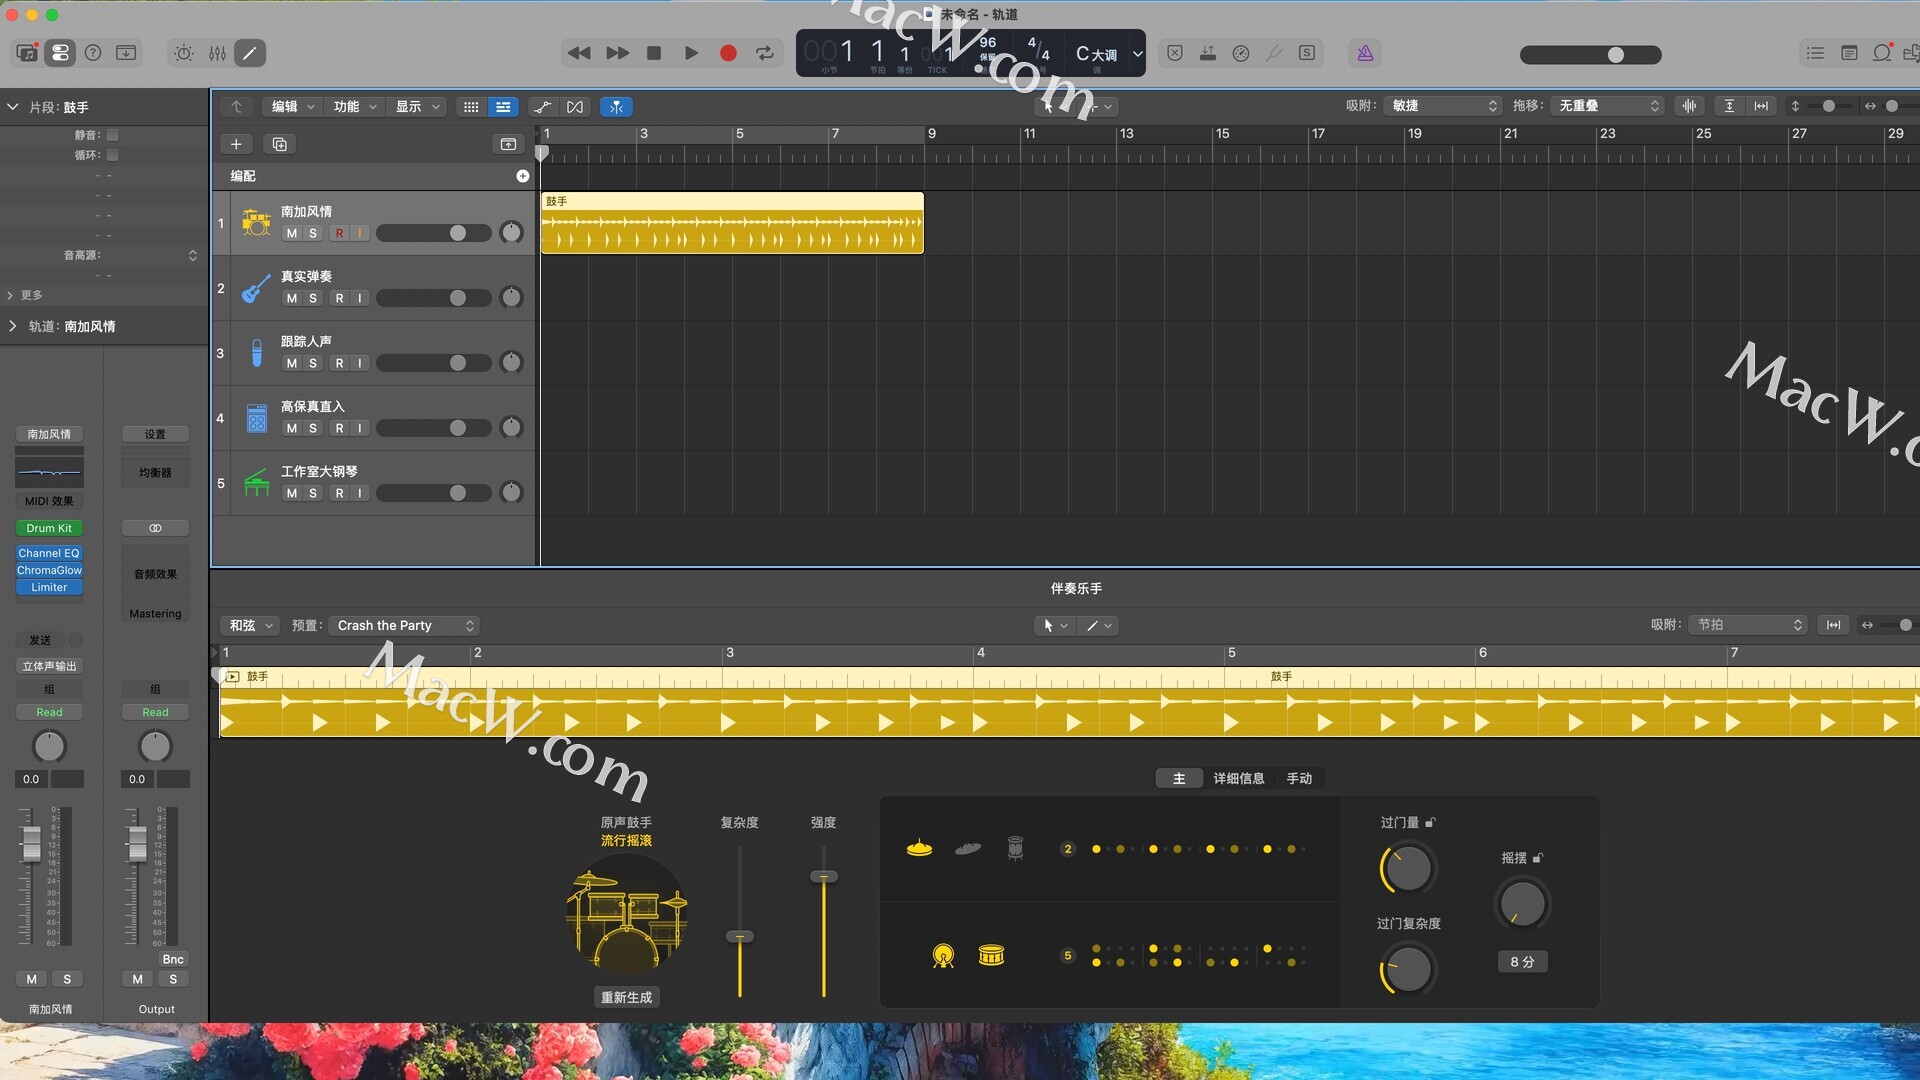Click the 重新生成 regenerate button

(626, 997)
